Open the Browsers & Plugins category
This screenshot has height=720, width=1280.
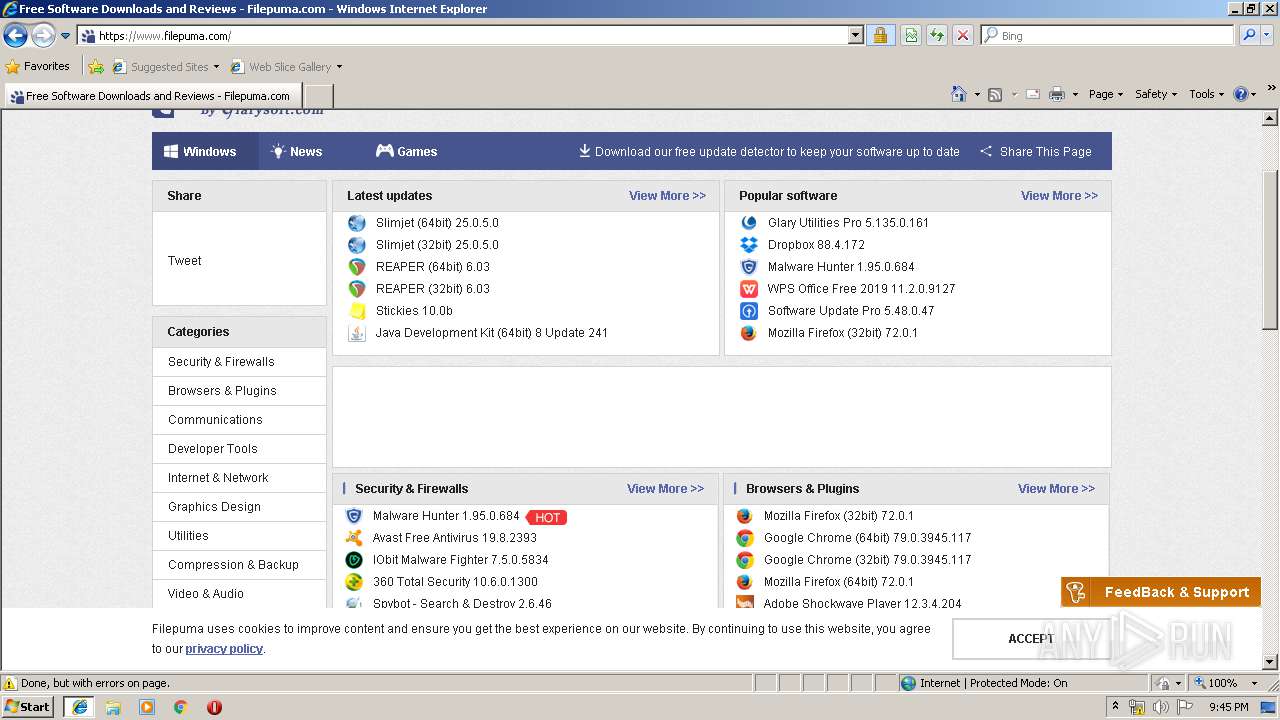(222, 391)
